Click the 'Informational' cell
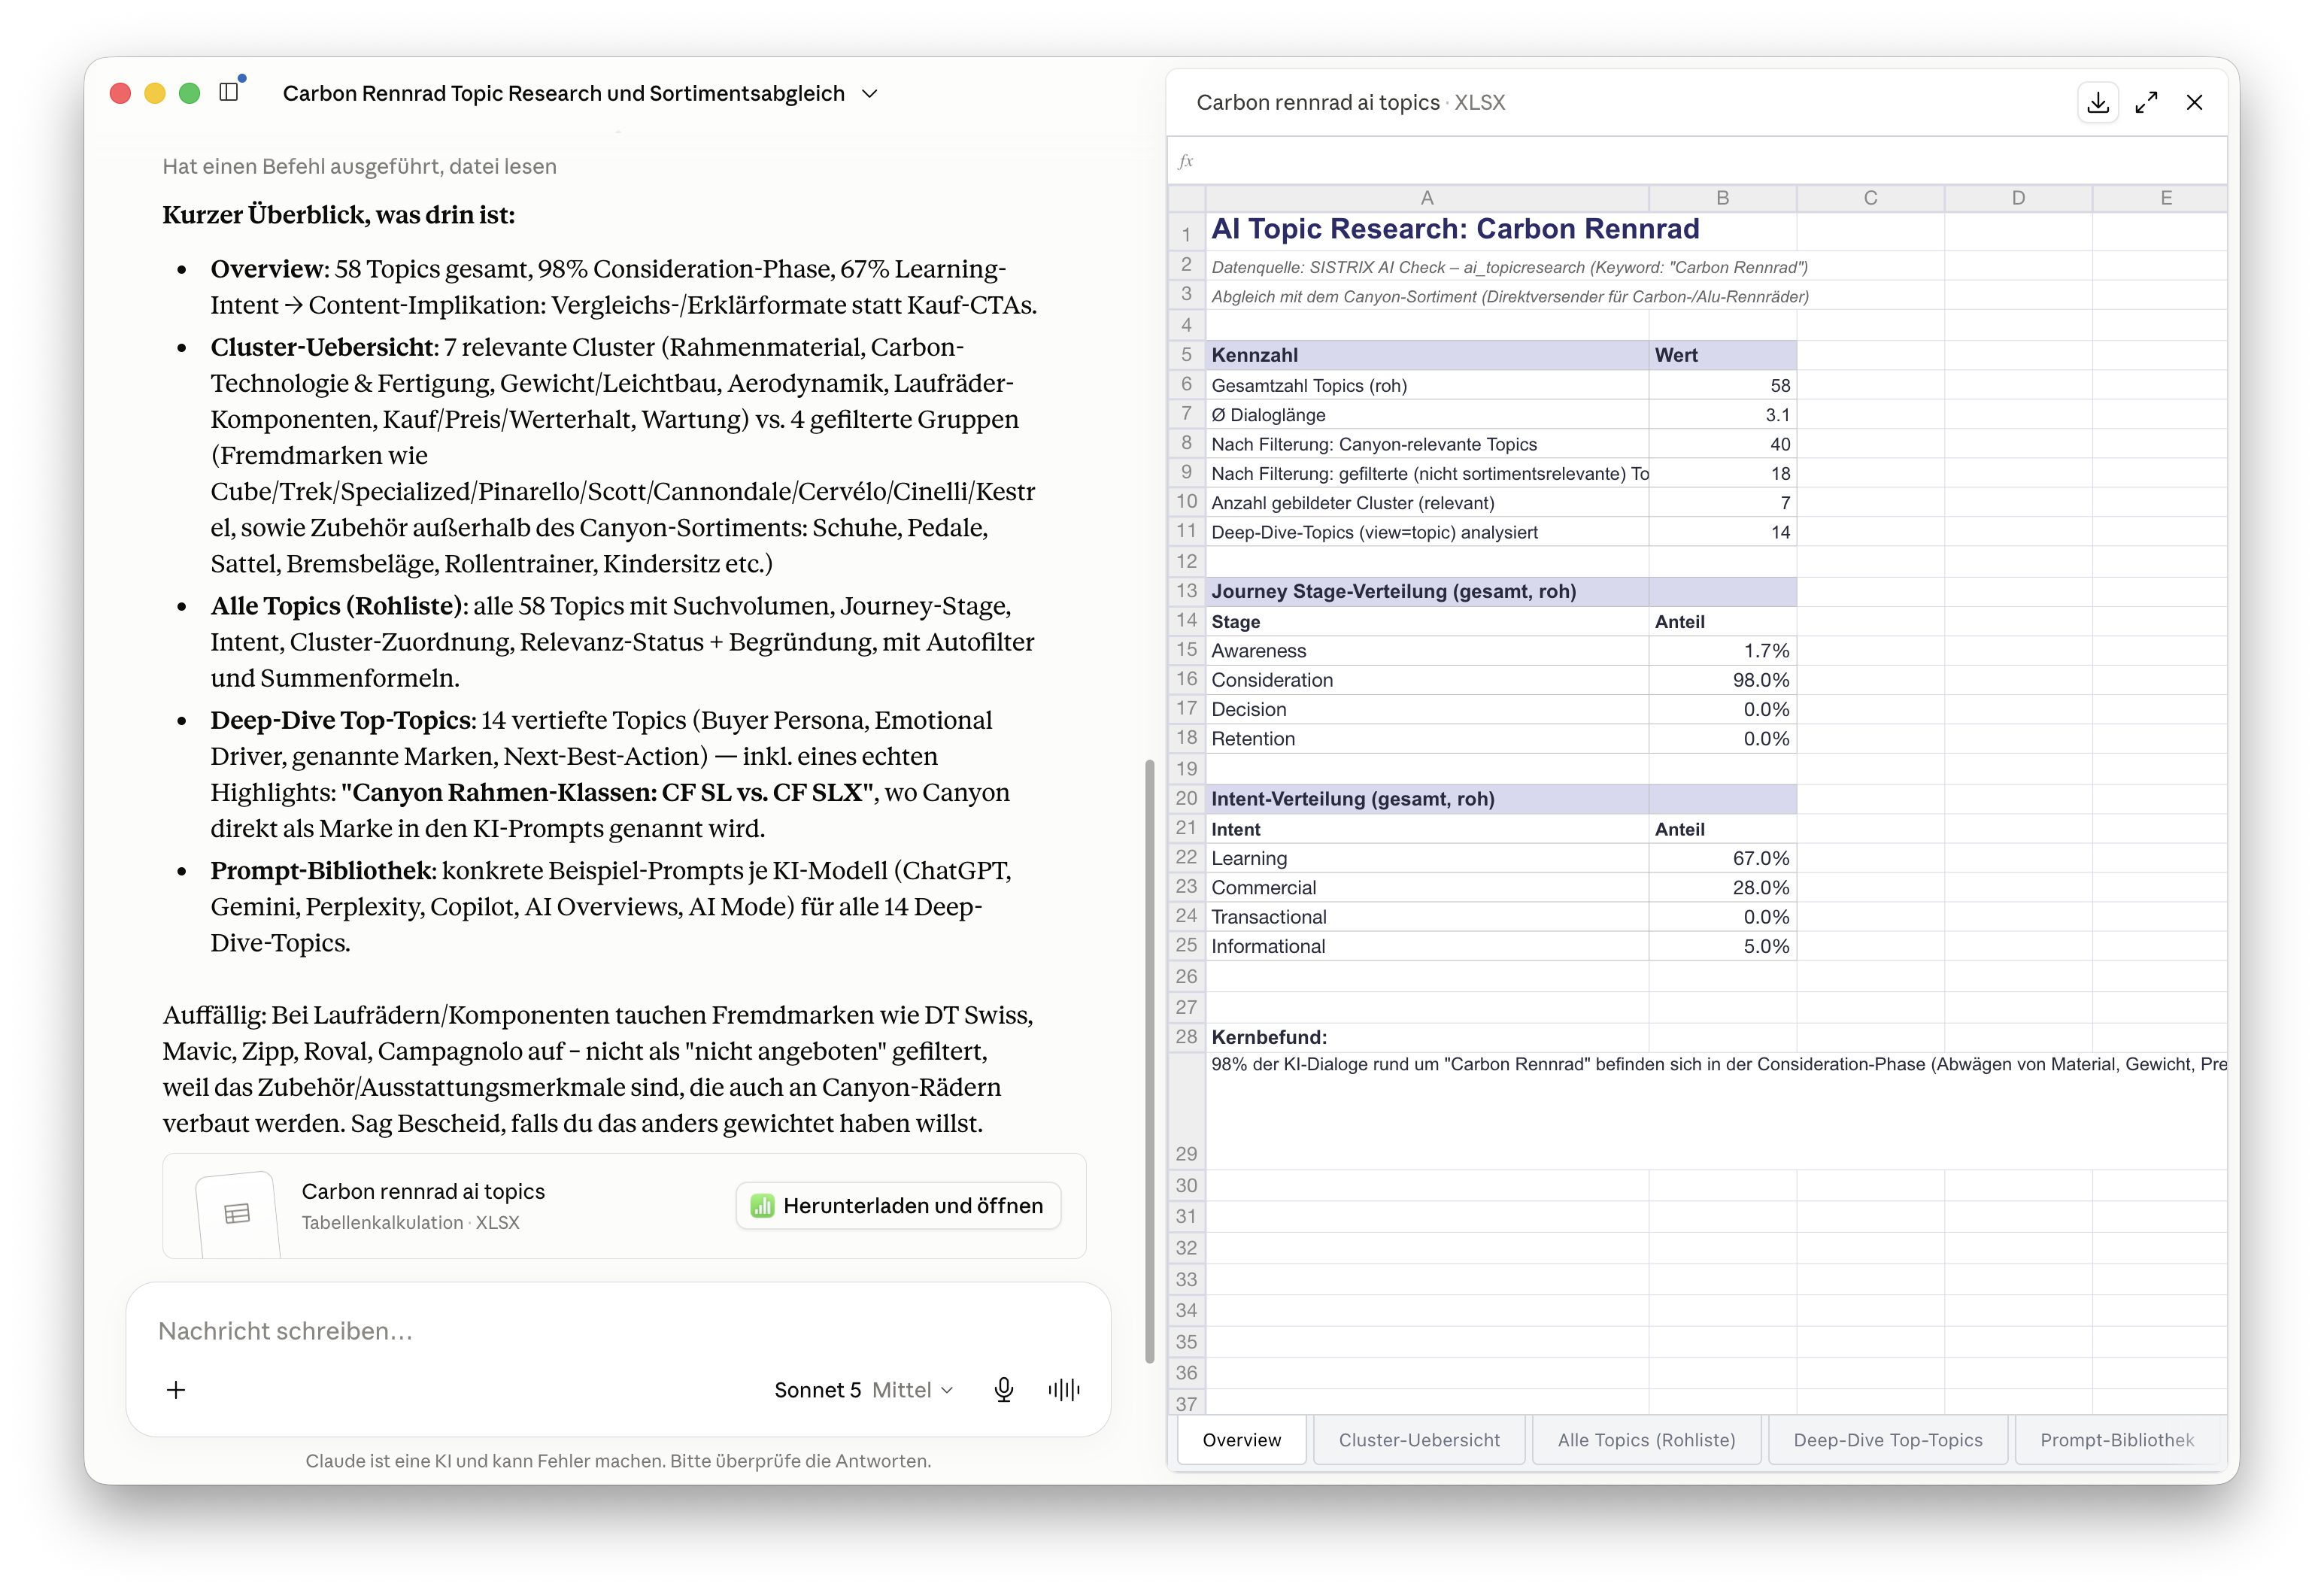The image size is (2324, 1596). pyautogui.click(x=1427, y=946)
